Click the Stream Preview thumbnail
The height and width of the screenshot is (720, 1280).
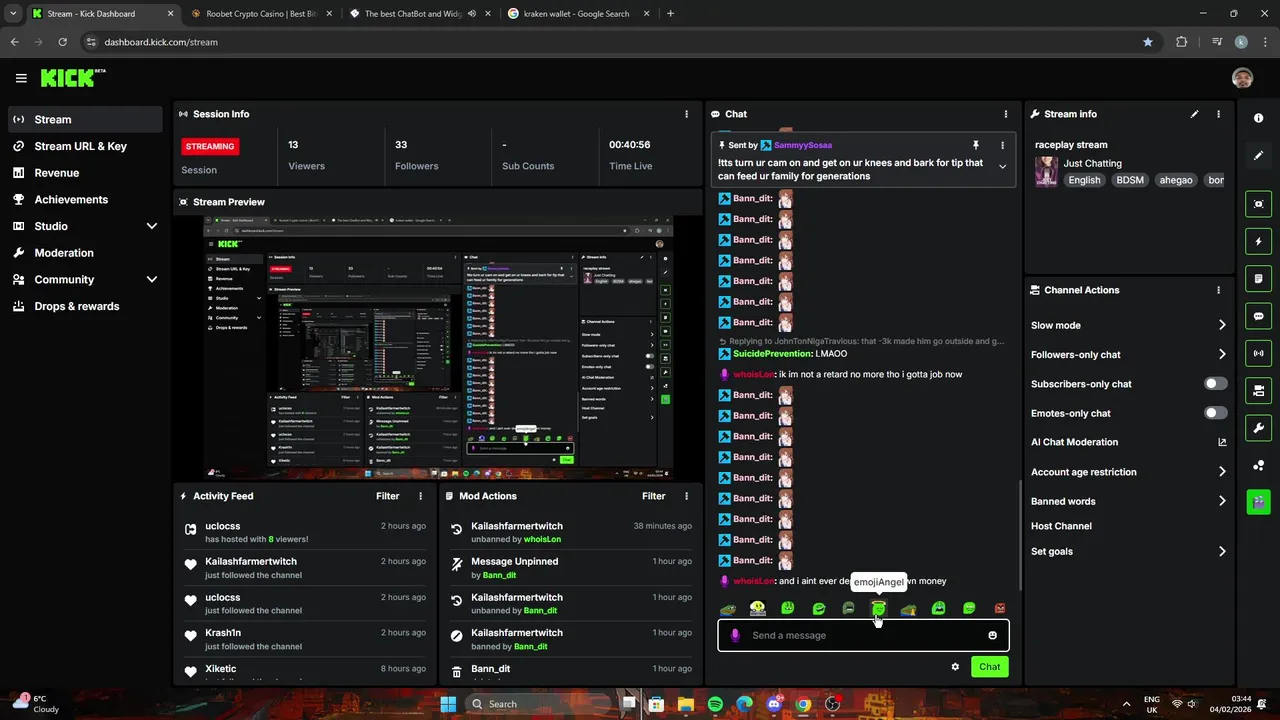point(438,347)
